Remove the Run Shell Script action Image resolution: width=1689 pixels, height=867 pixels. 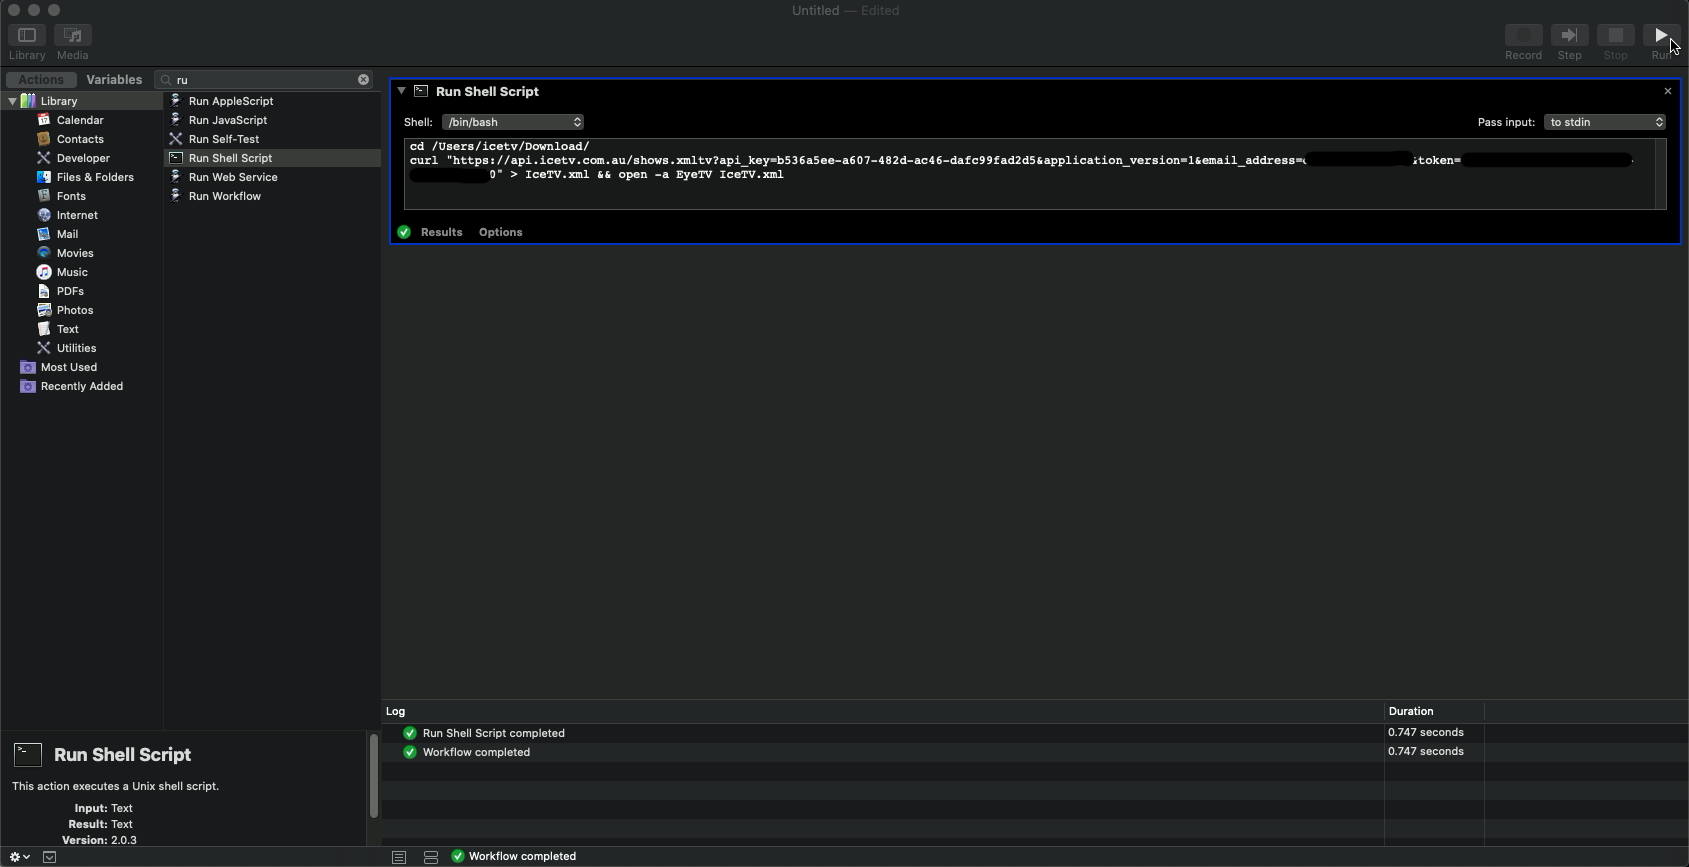point(1667,91)
